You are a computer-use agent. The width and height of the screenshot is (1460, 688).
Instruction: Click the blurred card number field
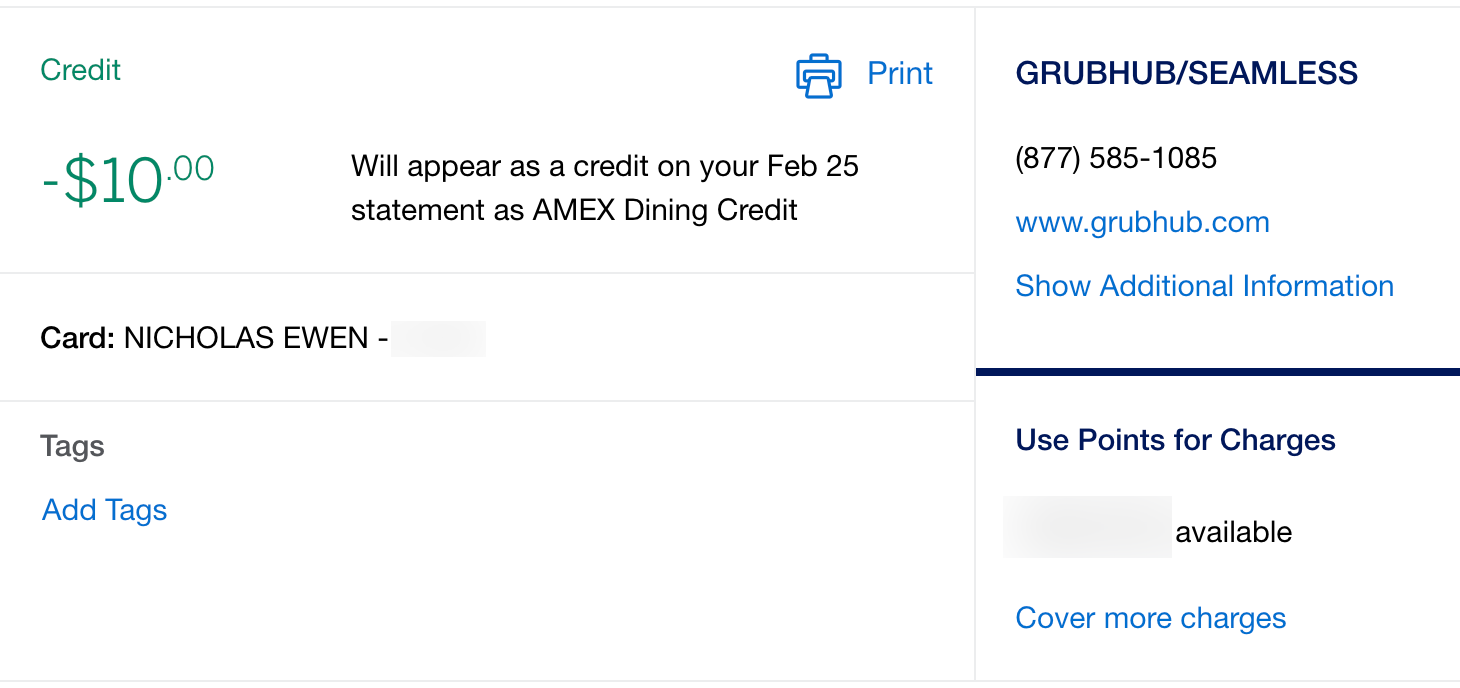pyautogui.click(x=438, y=337)
